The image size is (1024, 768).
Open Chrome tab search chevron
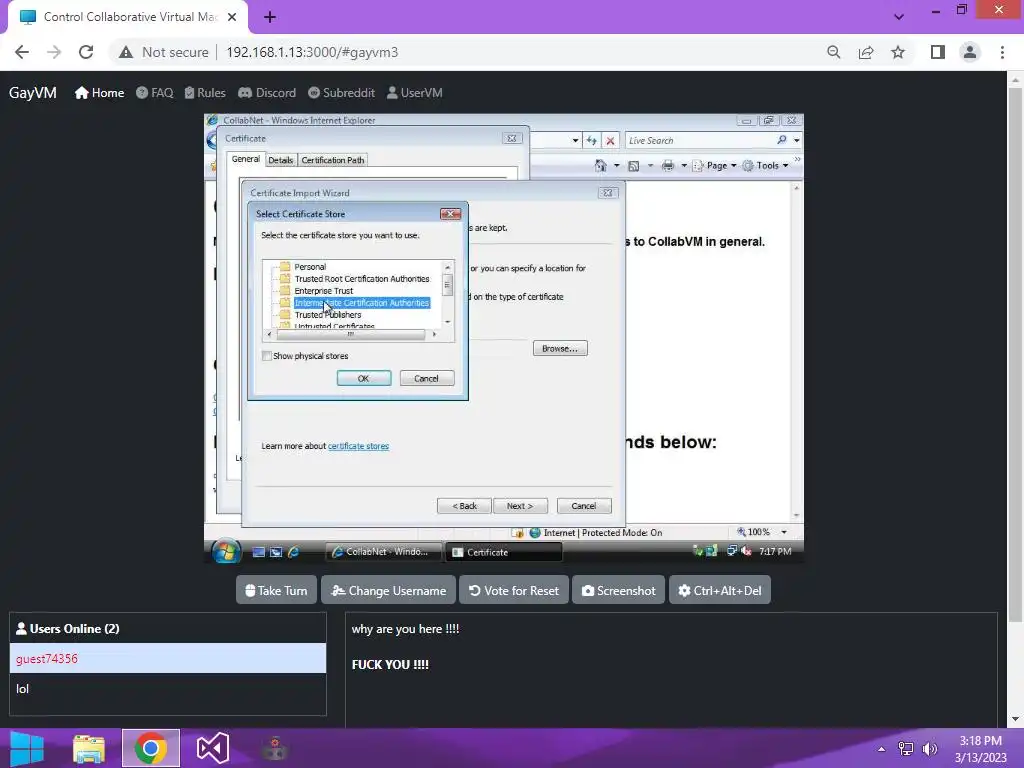899,17
